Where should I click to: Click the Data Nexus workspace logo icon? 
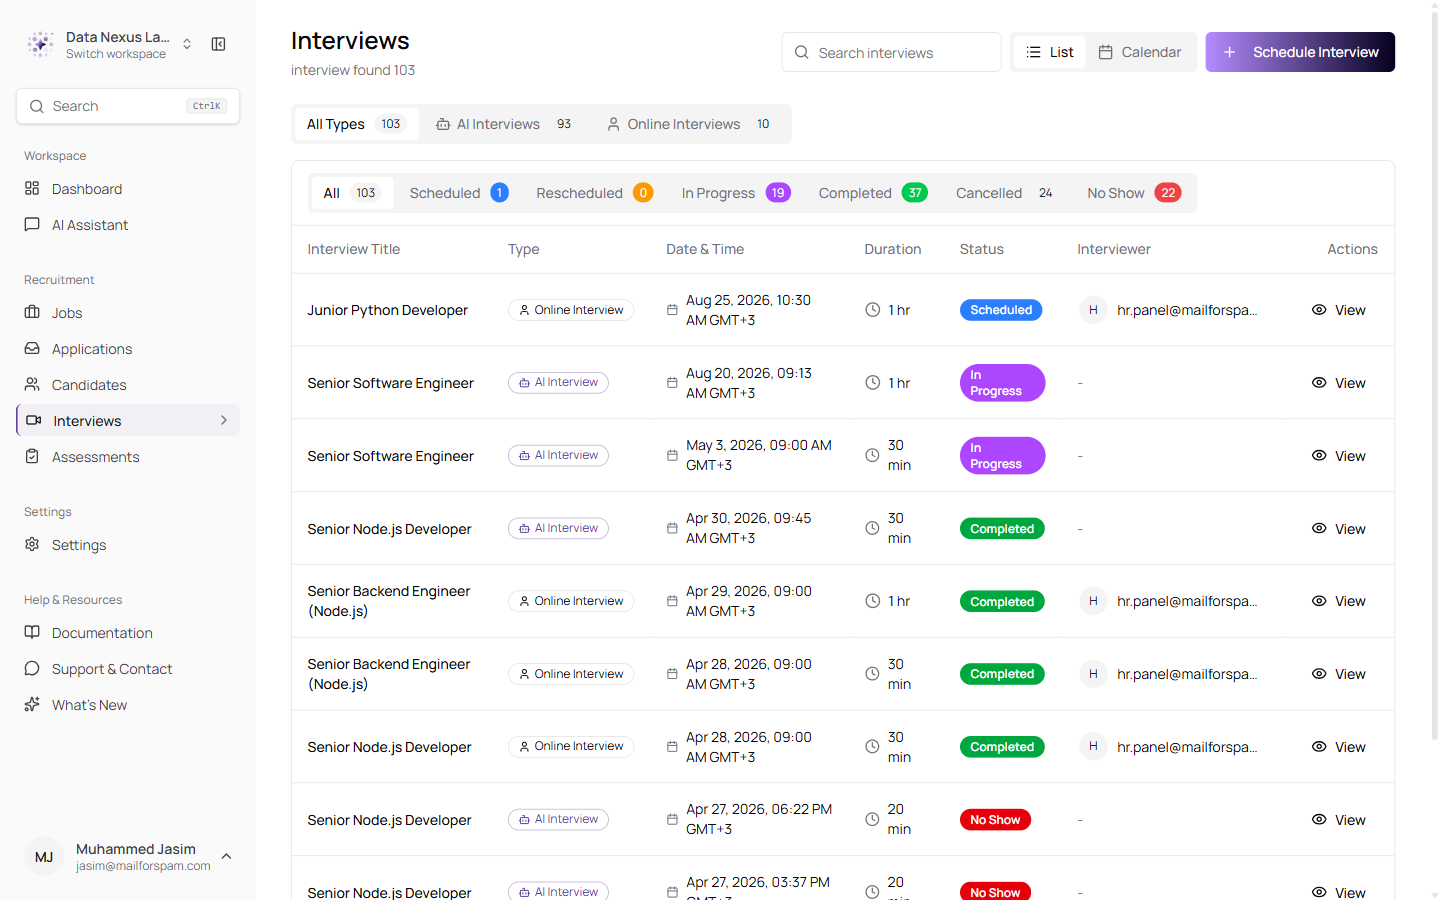tap(41, 44)
